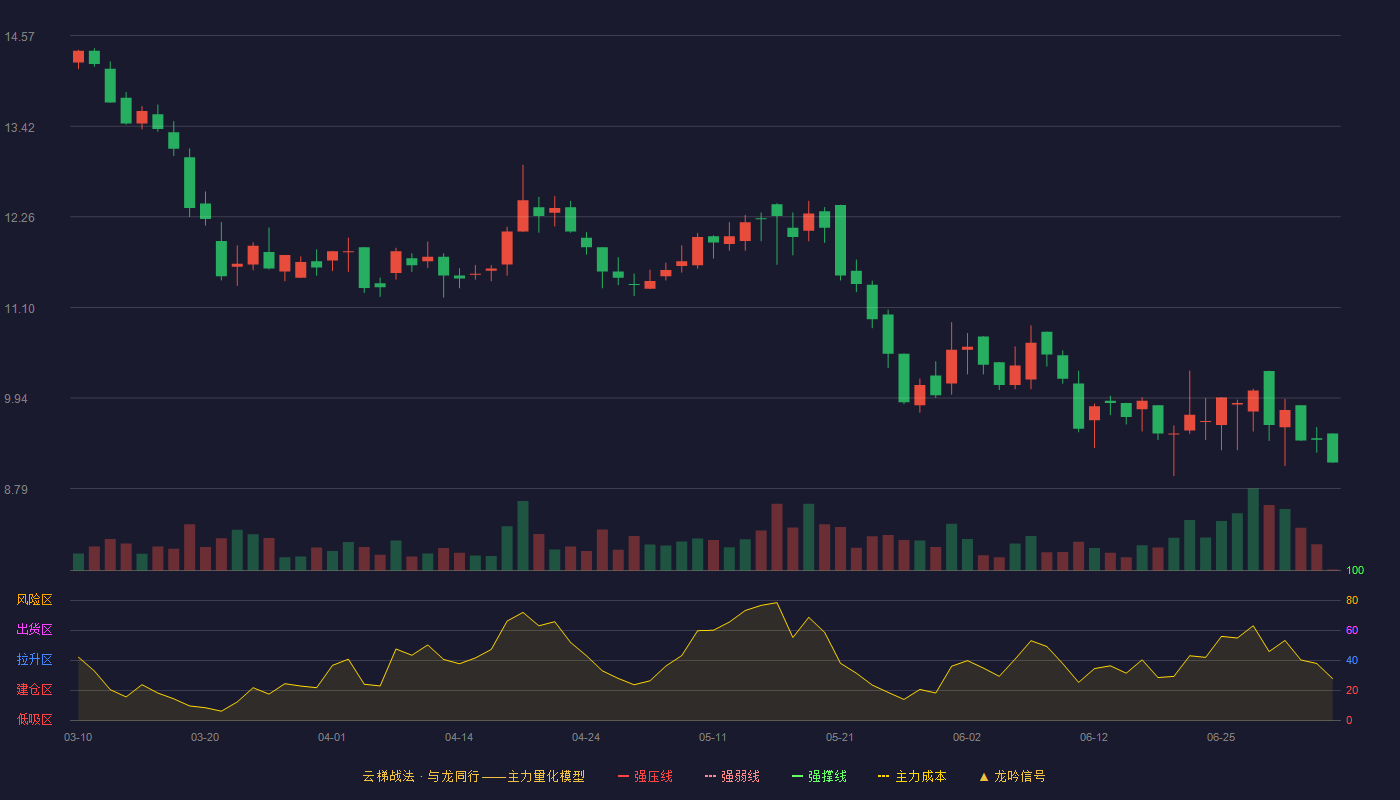The width and height of the screenshot is (1400, 800).
Task: Click the 04-01 date label
Action: [332, 737]
